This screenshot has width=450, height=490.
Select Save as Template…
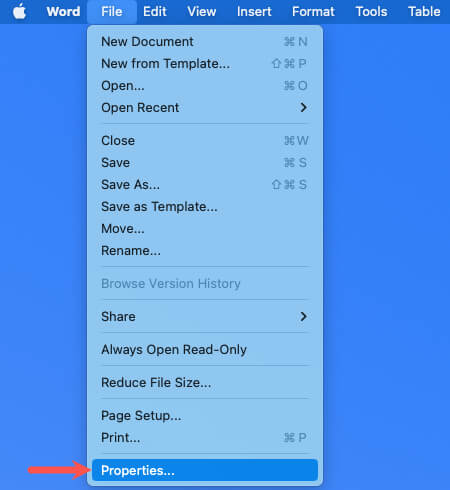pos(205,207)
